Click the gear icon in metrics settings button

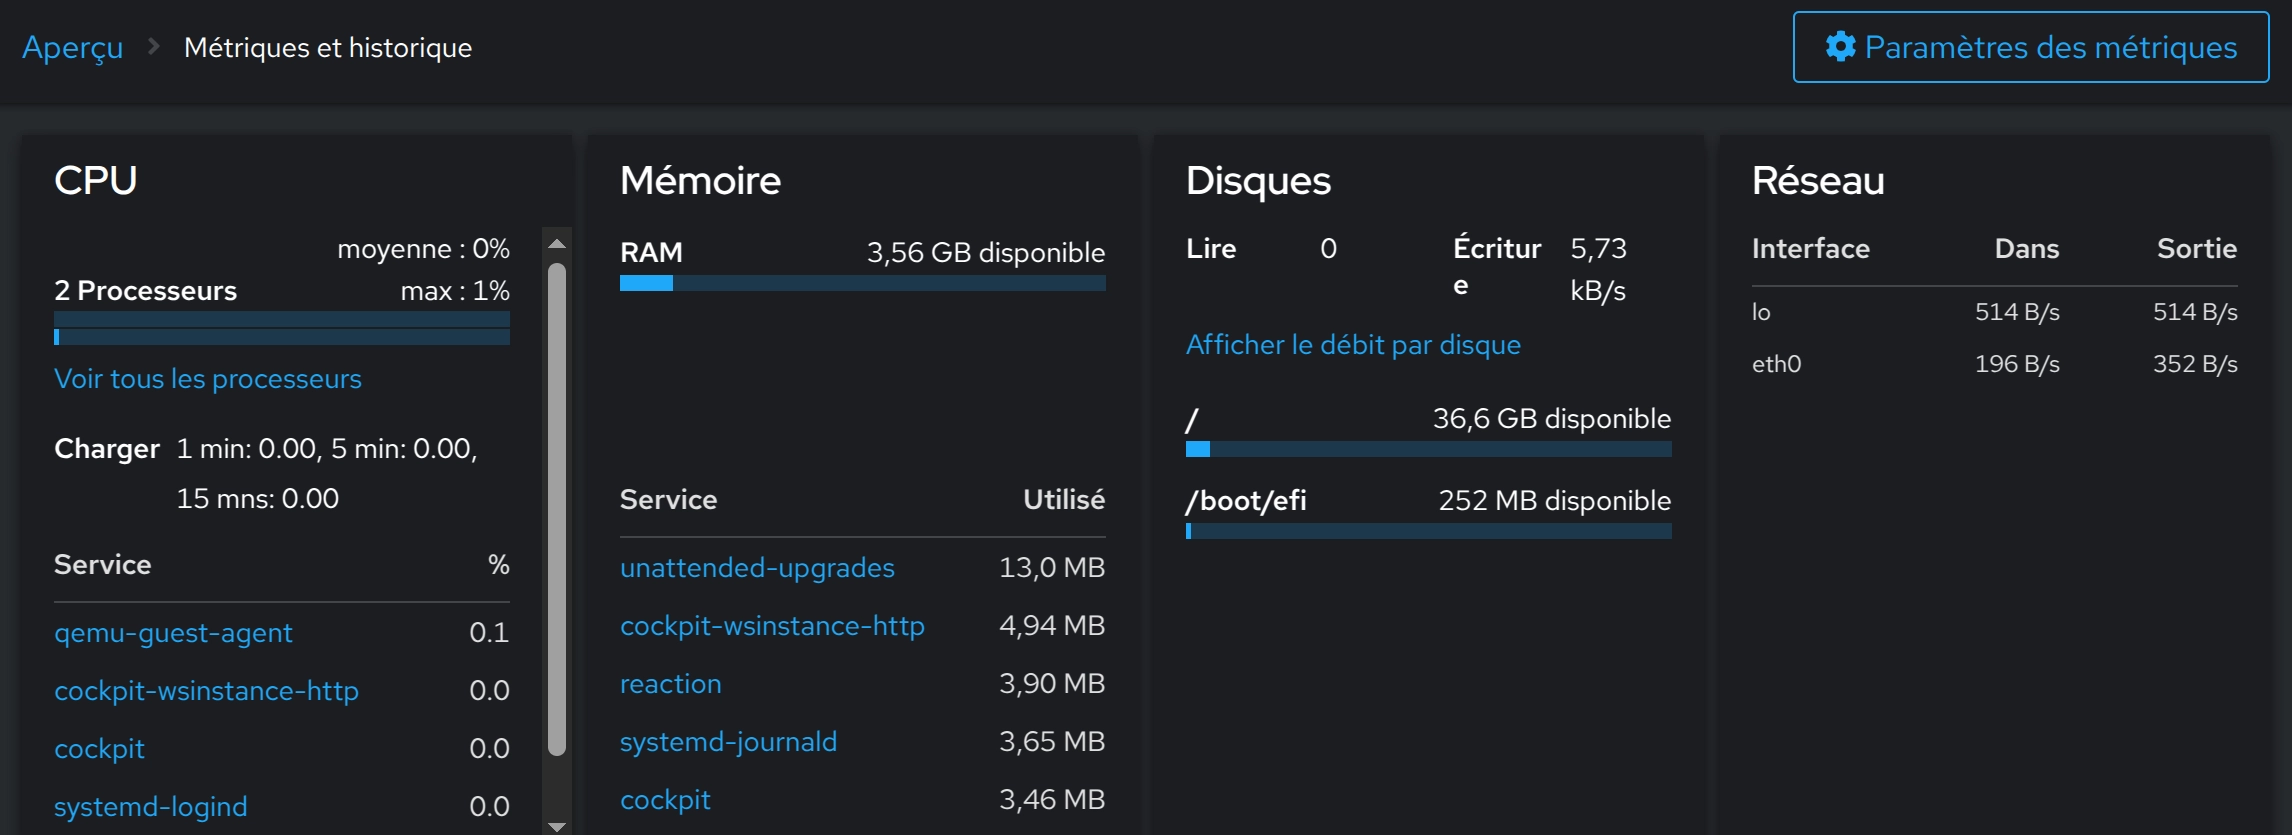coord(1840,47)
